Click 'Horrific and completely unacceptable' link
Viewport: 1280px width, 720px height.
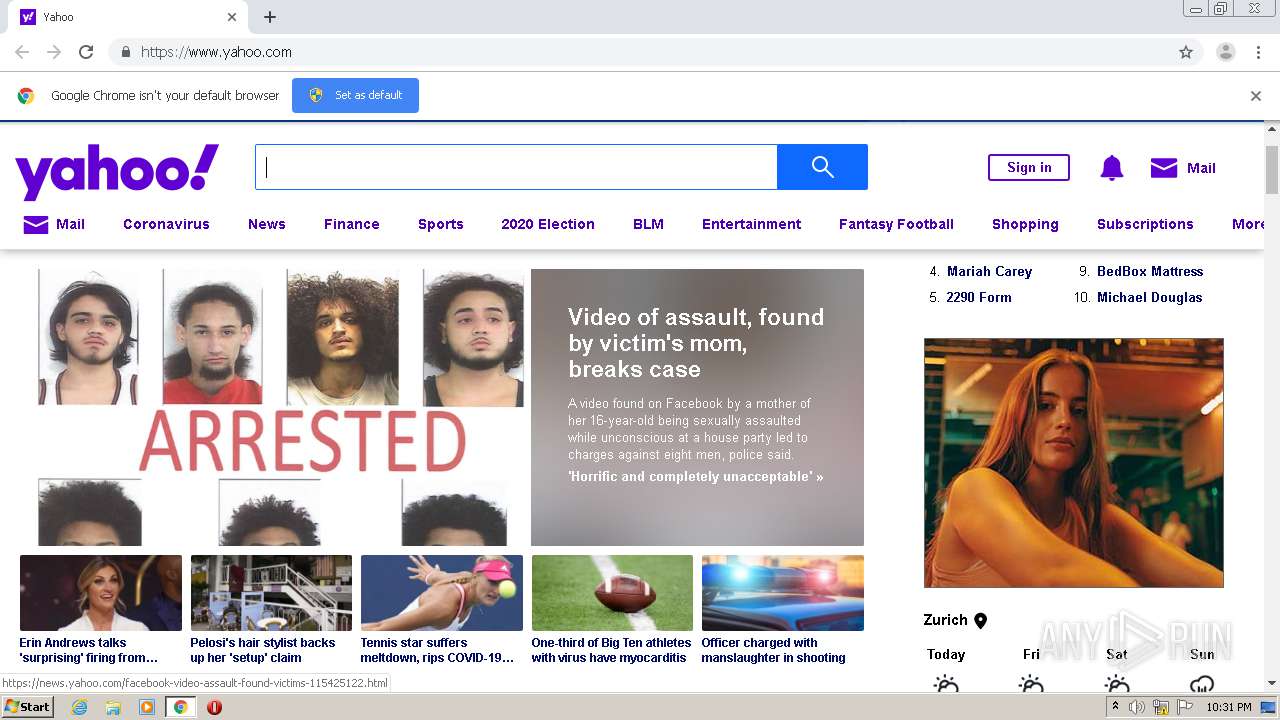(x=696, y=477)
